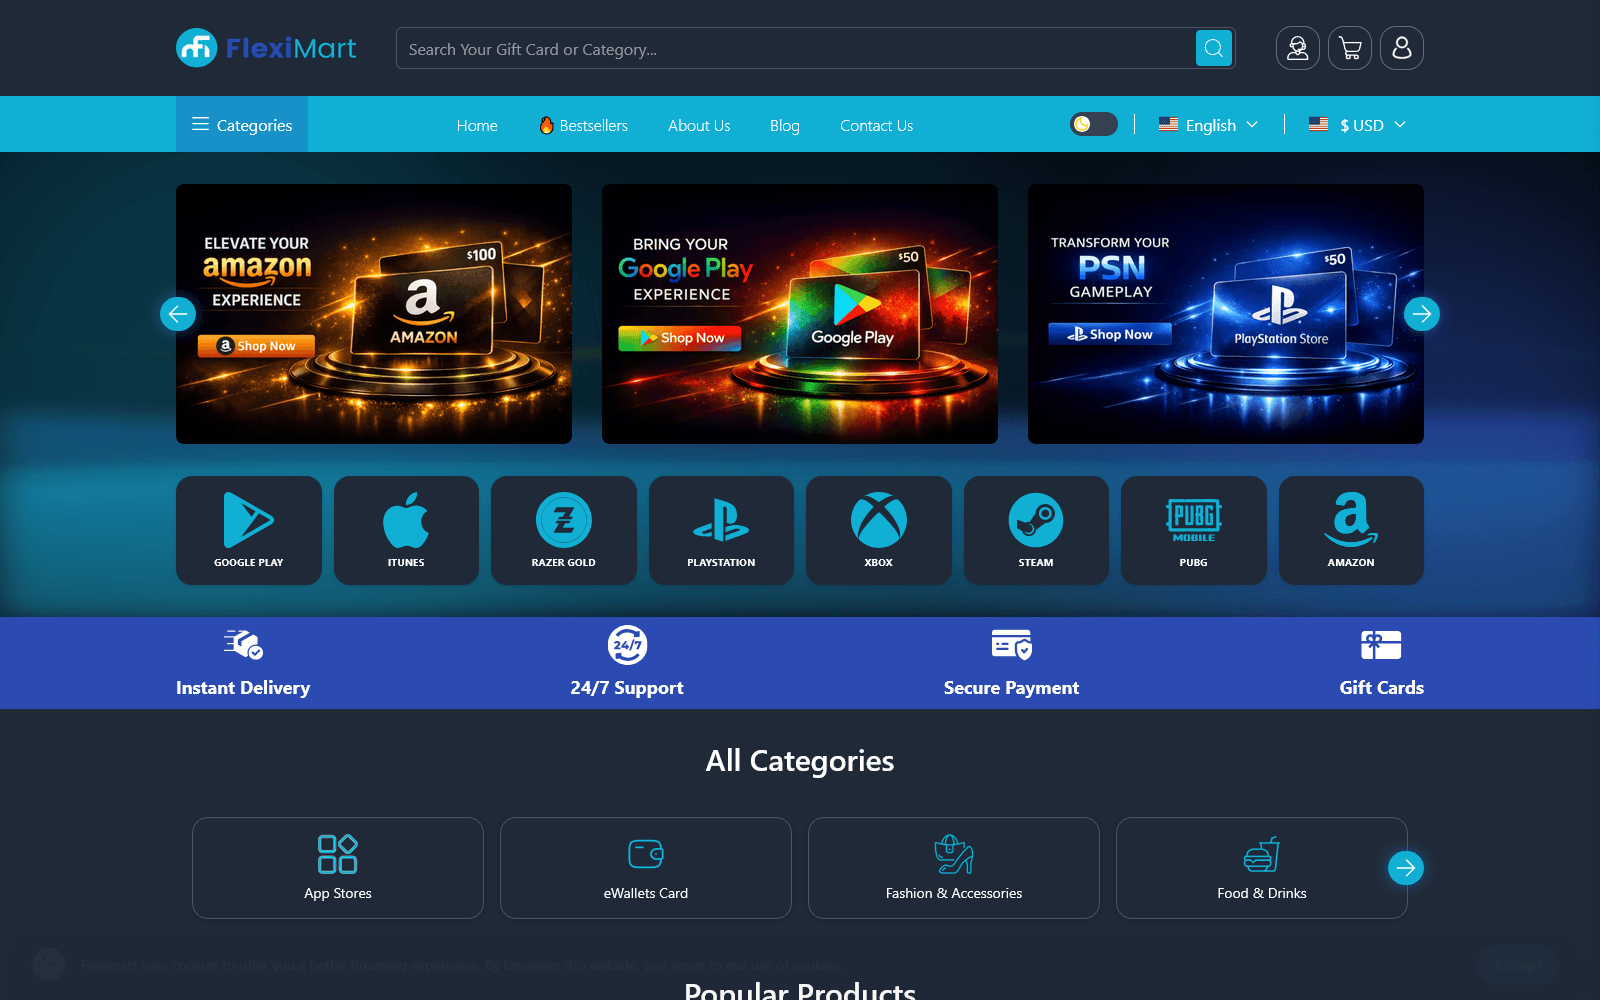1600x1000 pixels.
Task: Click Shop Now on Amazon banner
Action: (256, 346)
